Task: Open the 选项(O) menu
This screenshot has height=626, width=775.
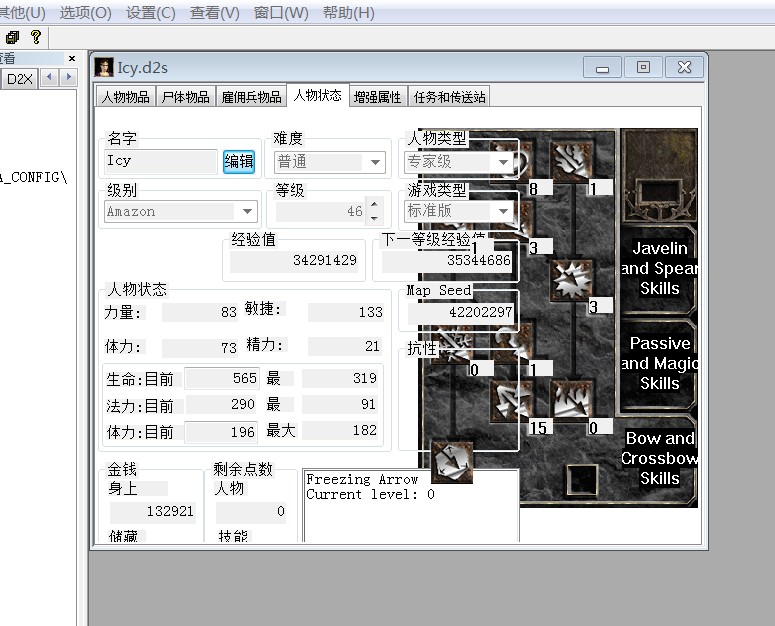Action: pos(86,13)
